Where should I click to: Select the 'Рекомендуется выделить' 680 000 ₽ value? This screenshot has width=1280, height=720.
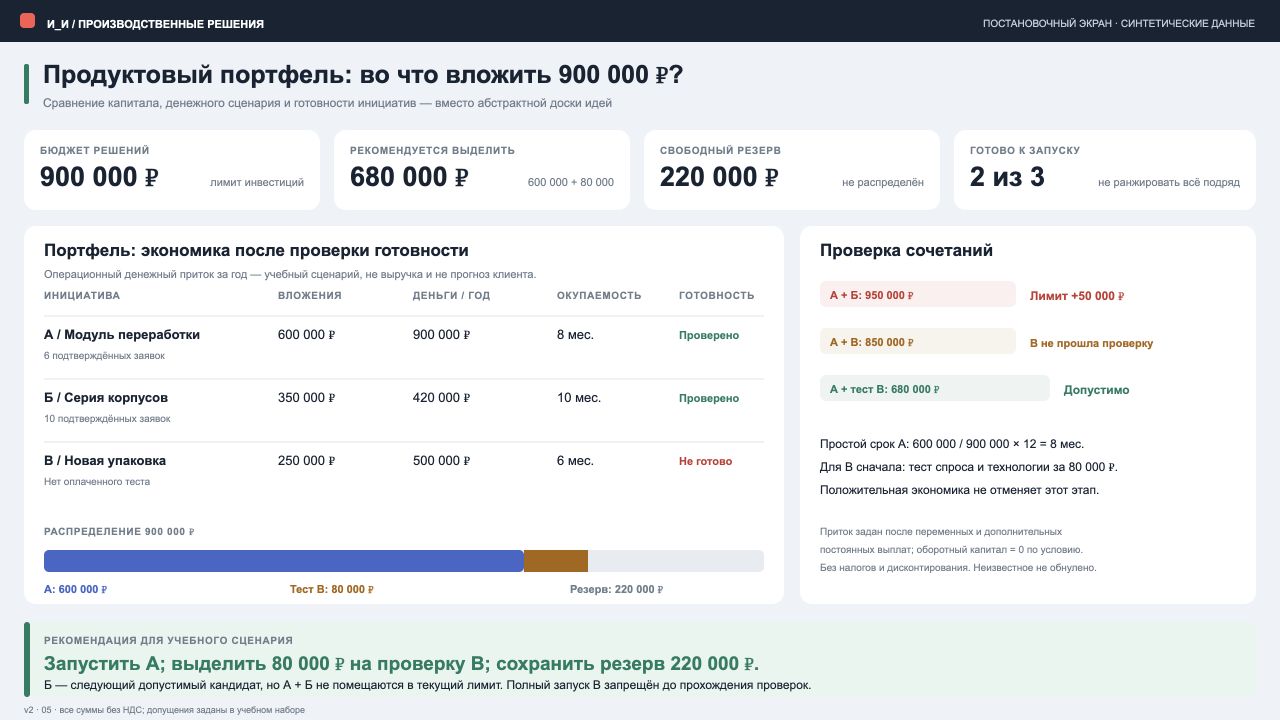coord(410,177)
